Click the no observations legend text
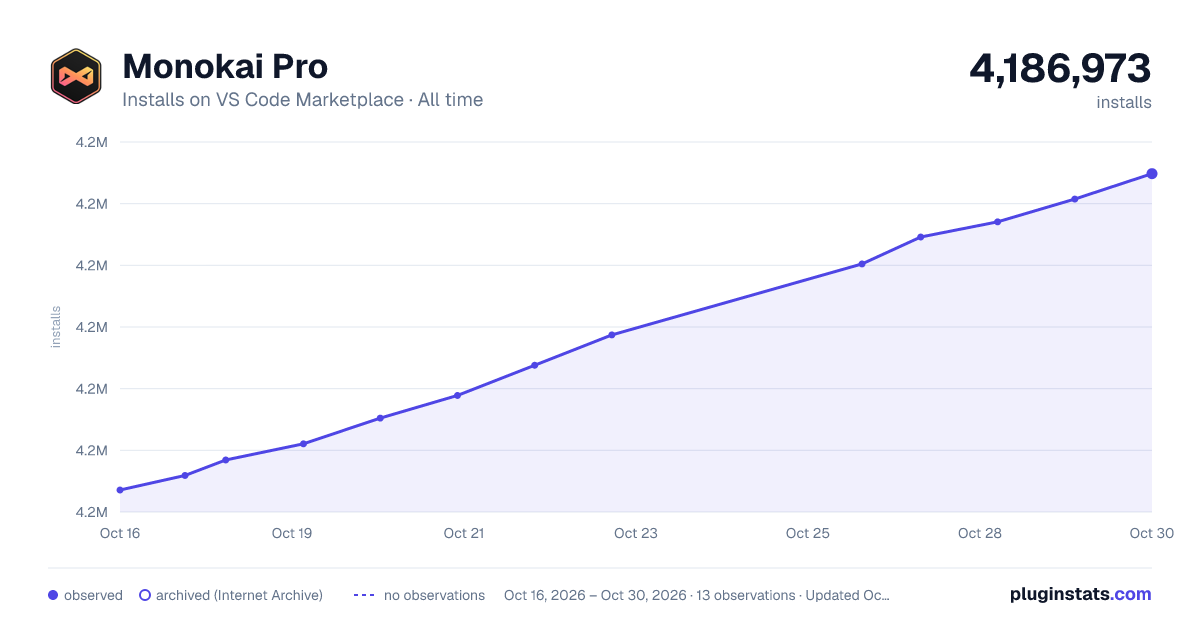This screenshot has width=1200, height=630. point(434,595)
